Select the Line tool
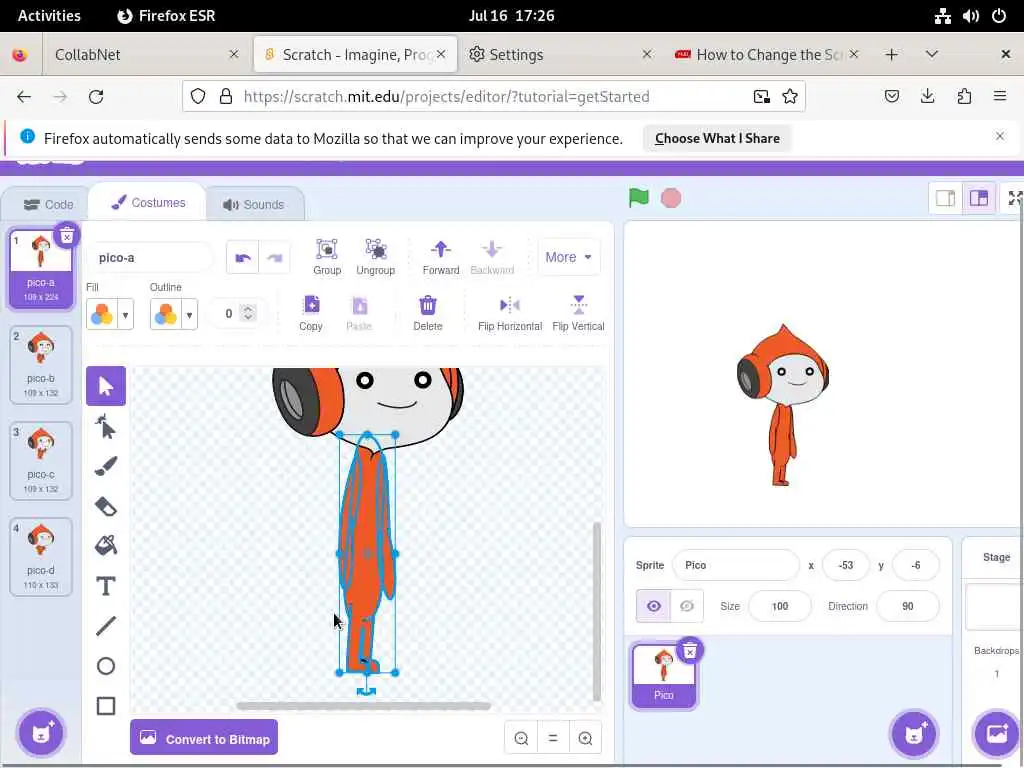The image size is (1024, 768). click(x=106, y=626)
